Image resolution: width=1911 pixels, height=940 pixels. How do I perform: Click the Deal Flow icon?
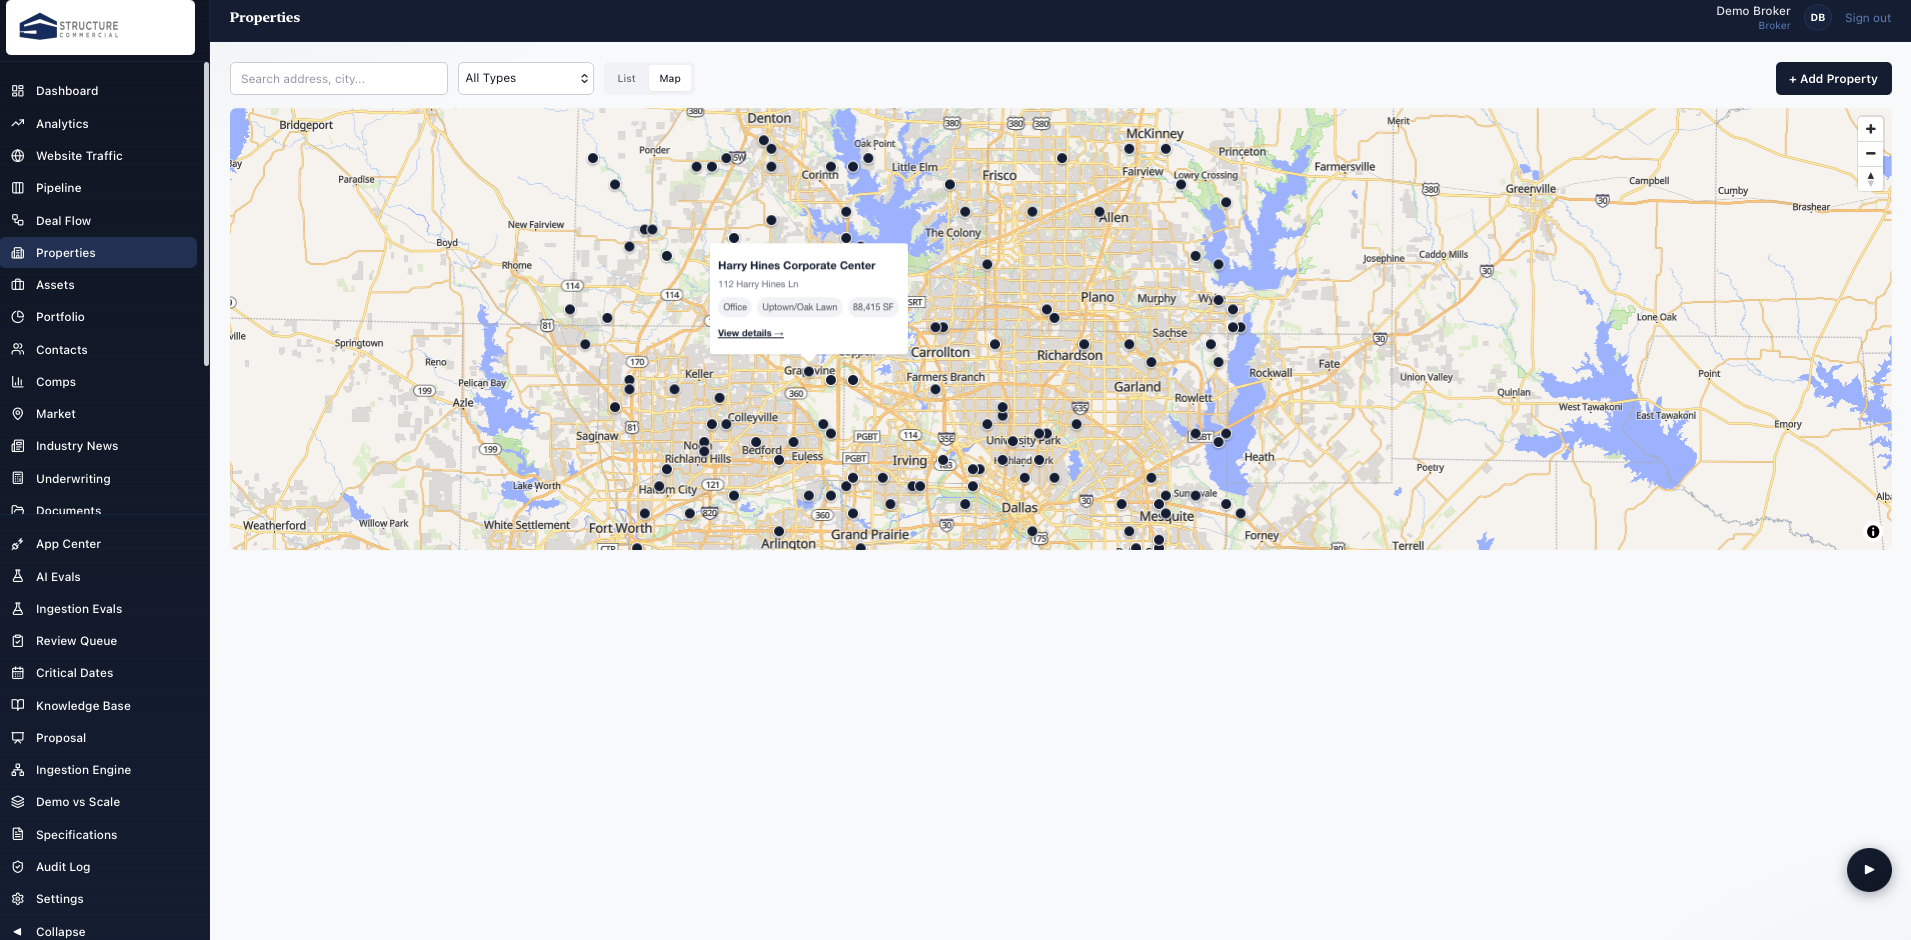coord(18,220)
